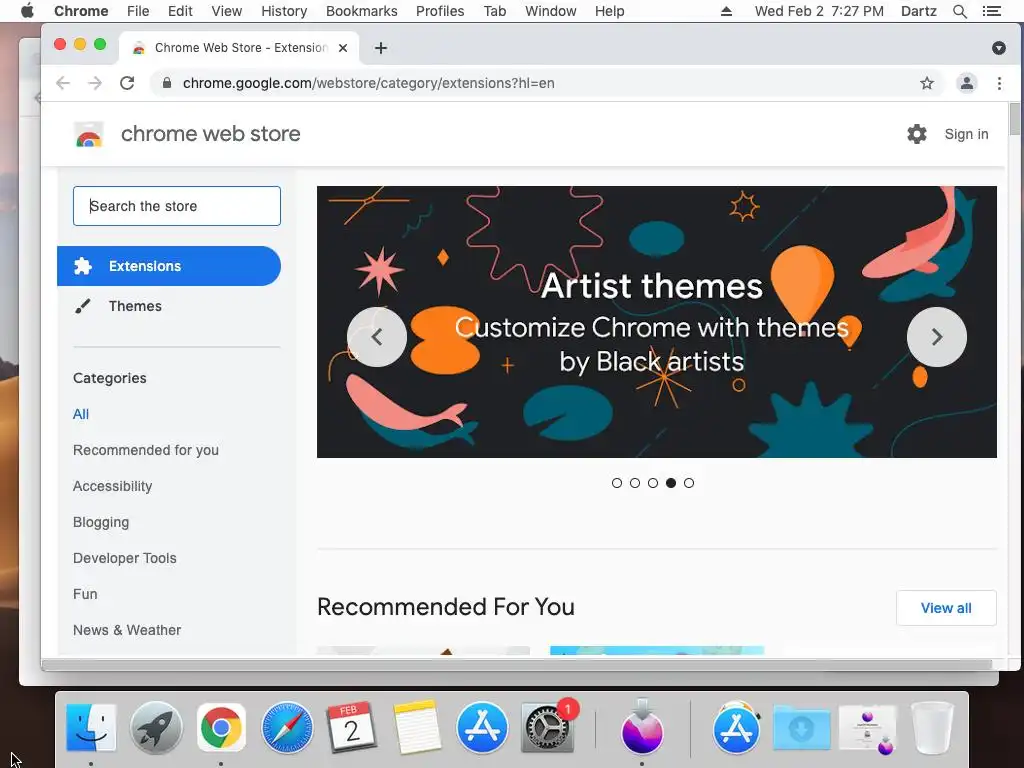Open the Trash in the Dock
This screenshot has height=768, width=1024.
[x=933, y=728]
